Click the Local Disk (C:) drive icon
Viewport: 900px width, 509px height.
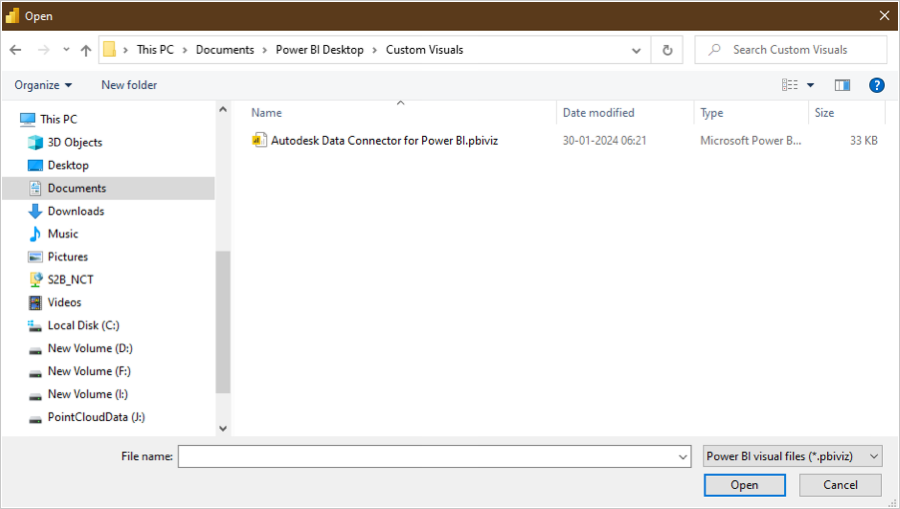point(35,326)
